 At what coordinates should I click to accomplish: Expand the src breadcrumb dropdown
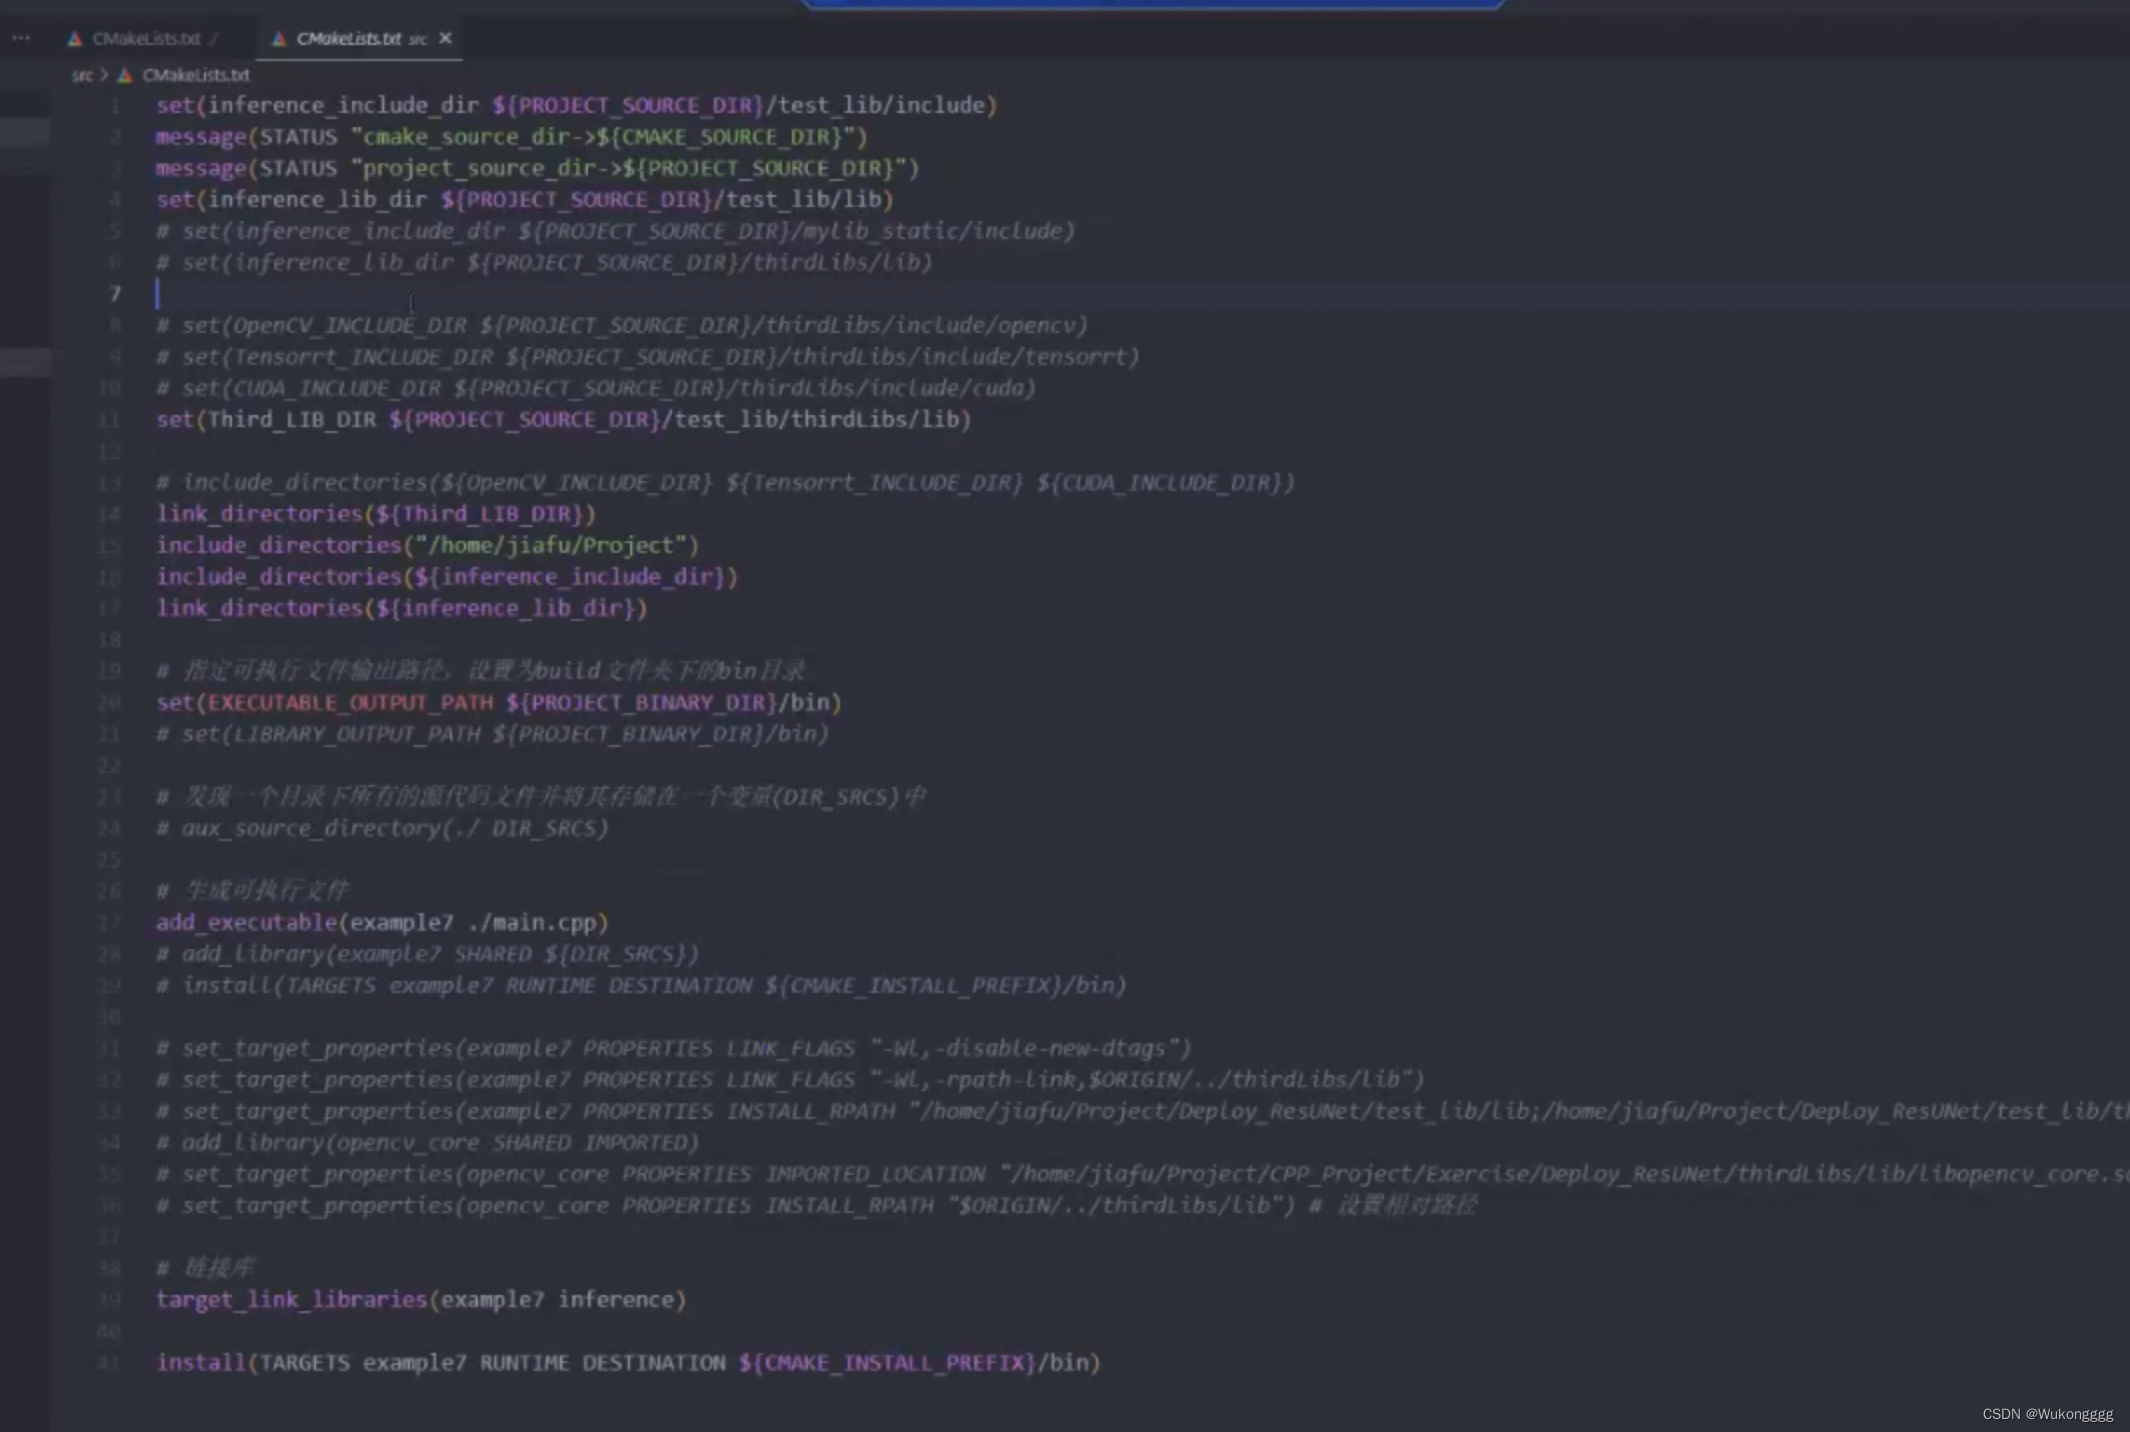click(85, 74)
